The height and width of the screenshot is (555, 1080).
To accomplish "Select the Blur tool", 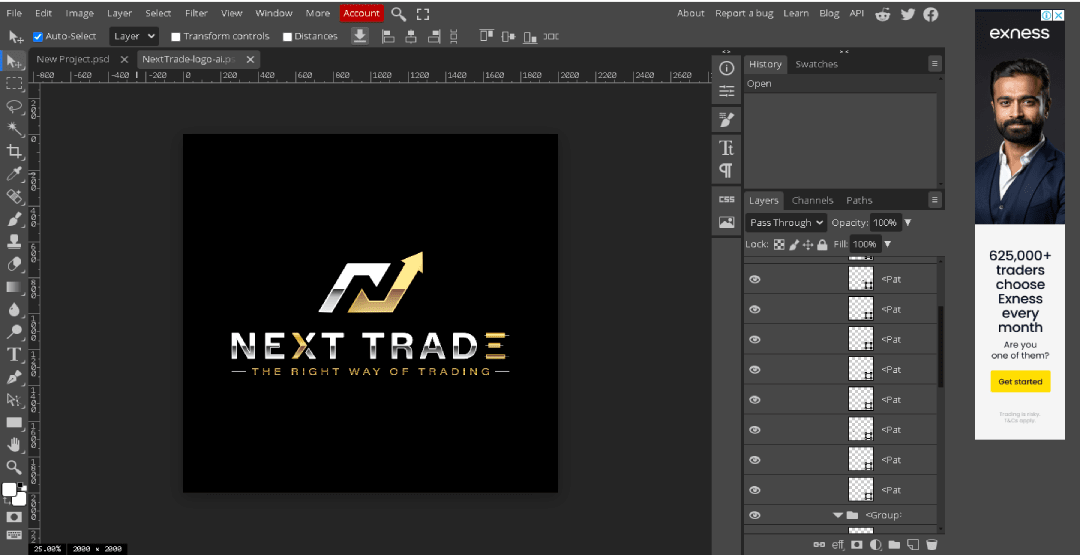I will [14, 310].
